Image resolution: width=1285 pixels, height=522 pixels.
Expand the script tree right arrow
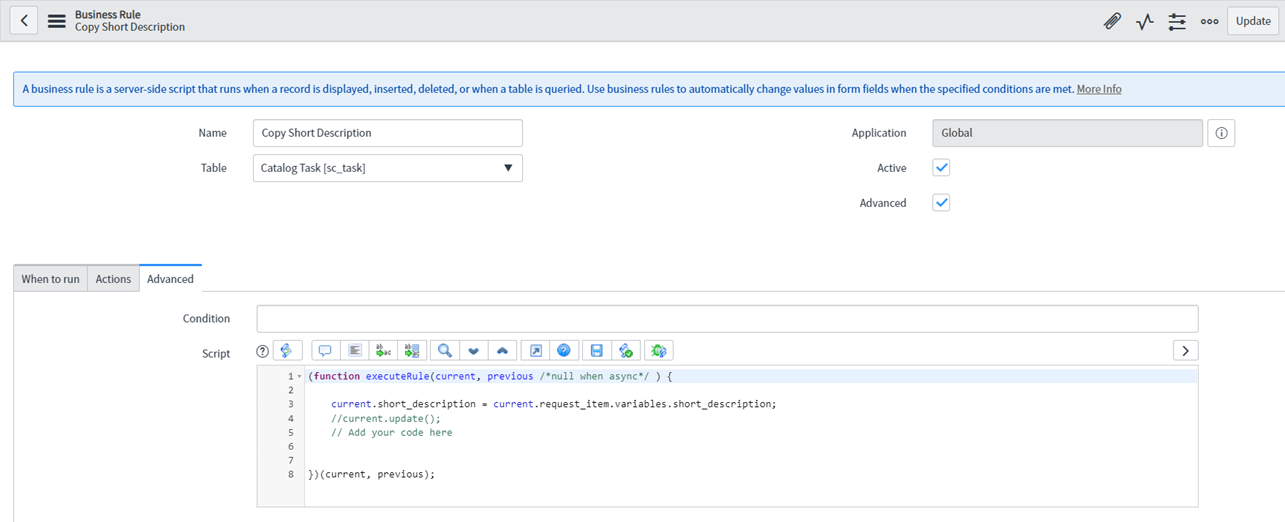click(x=1185, y=350)
